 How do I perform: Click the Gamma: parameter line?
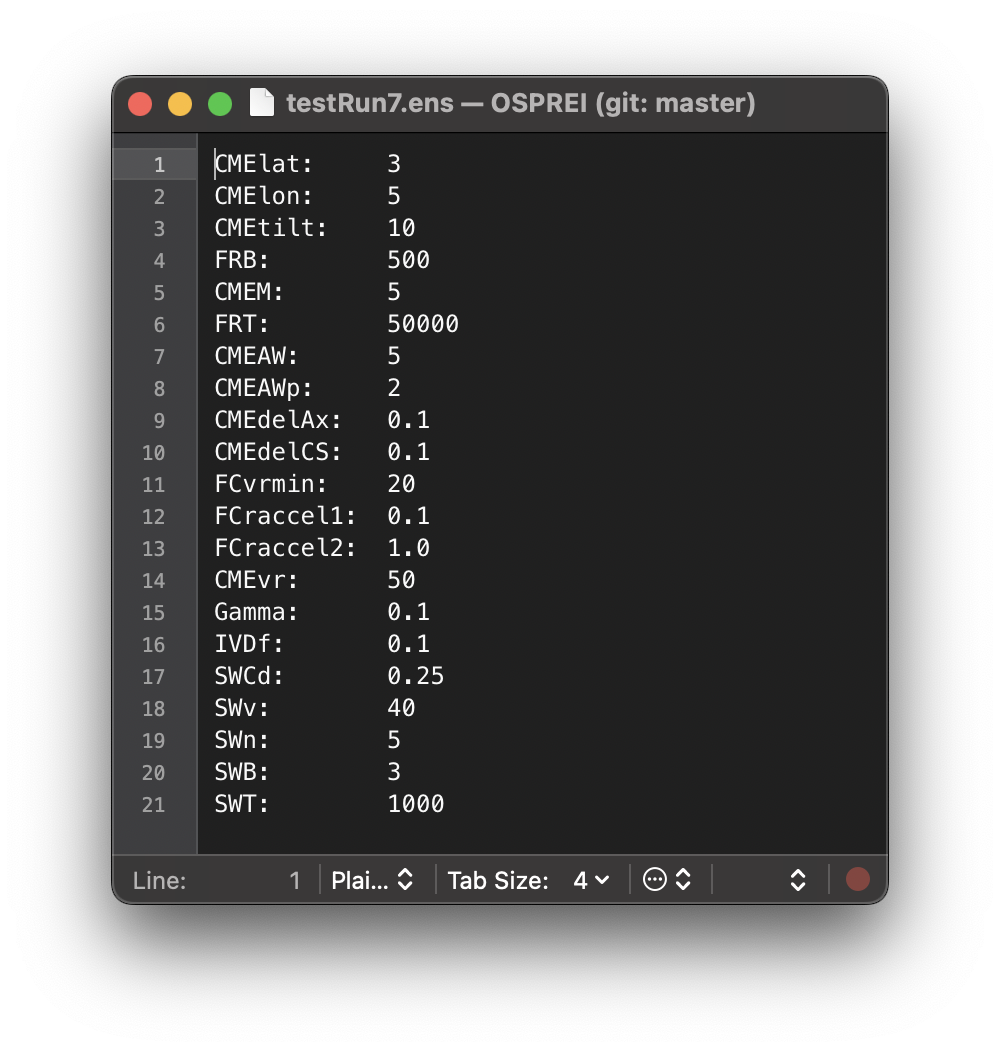[x=256, y=612]
